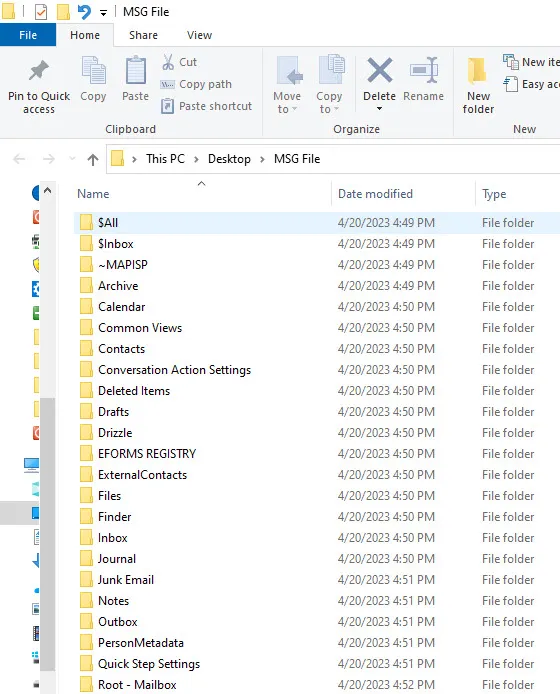Click Desktop in the address breadcrumb
The height and width of the screenshot is (694, 560).
coord(229,159)
